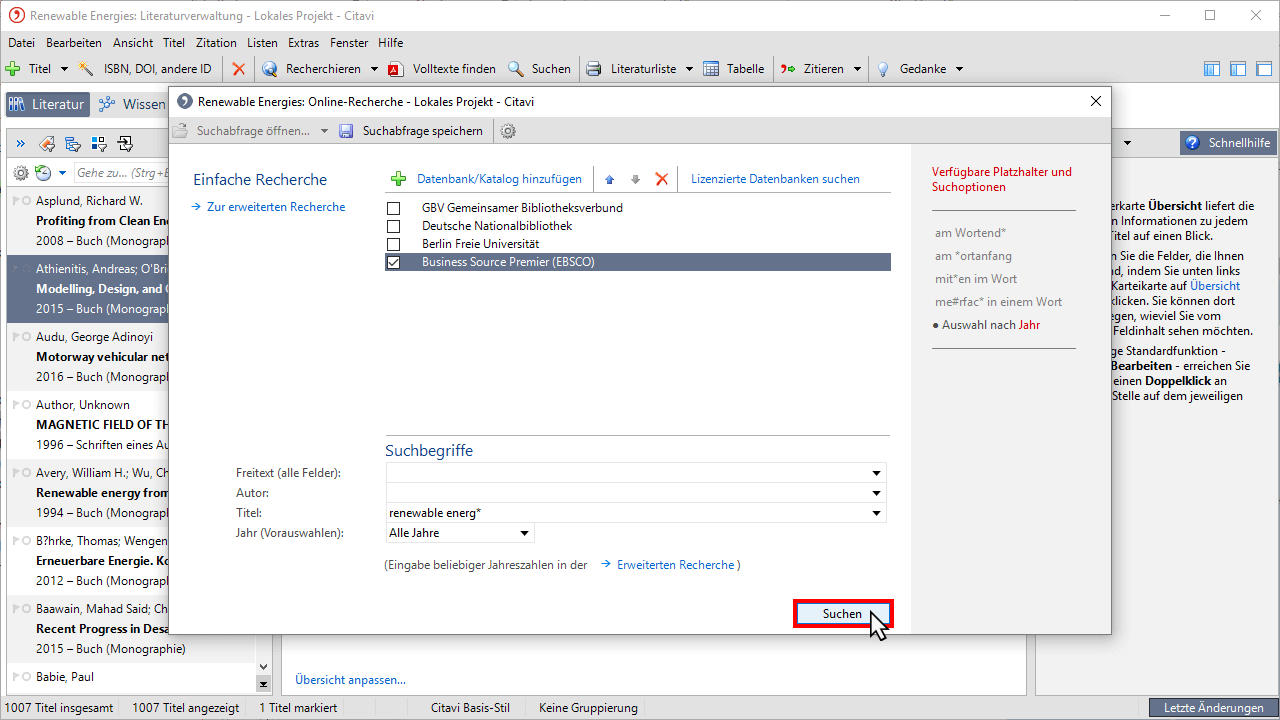Select the three-column layout icon

pos(1212,69)
